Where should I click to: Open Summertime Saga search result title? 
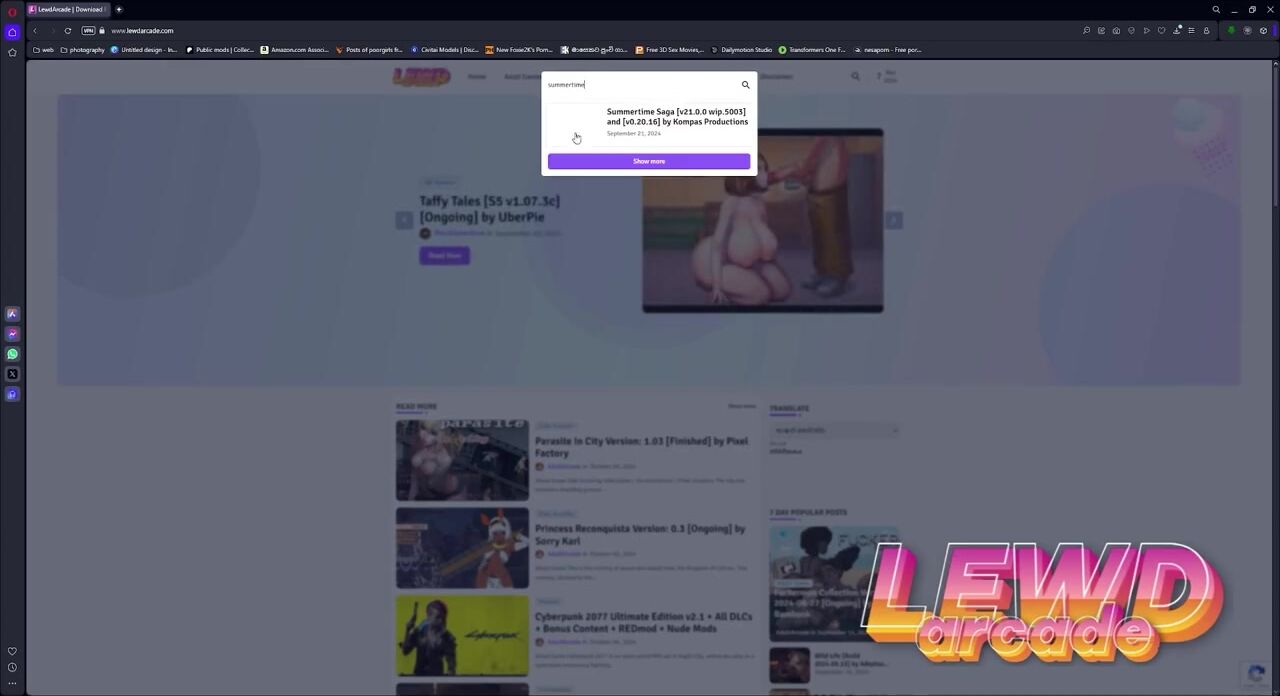coord(677,117)
